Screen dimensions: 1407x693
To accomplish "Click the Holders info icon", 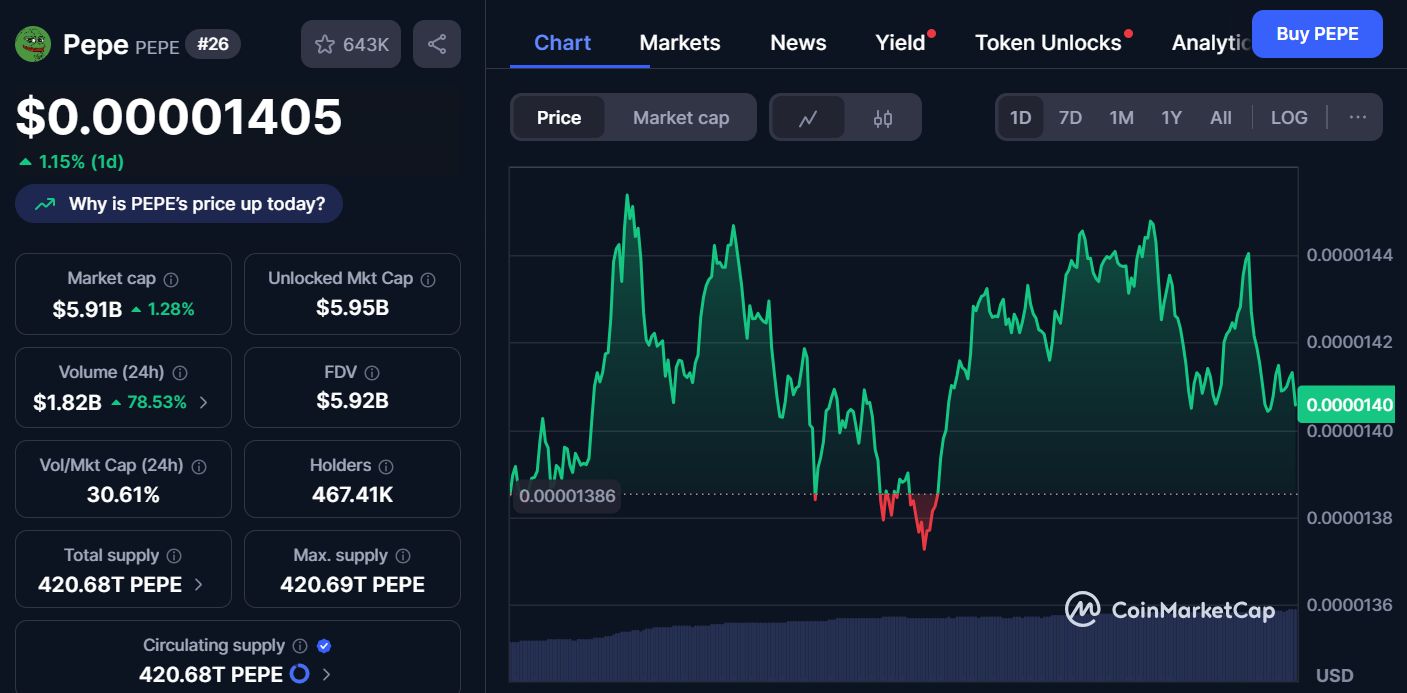I will tap(386, 466).
